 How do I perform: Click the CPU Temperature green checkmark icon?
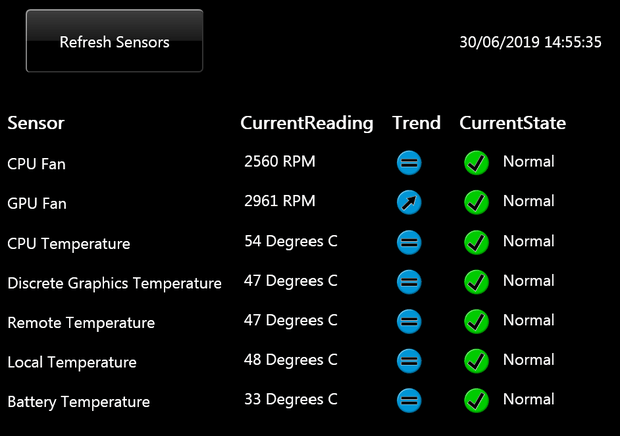[476, 242]
